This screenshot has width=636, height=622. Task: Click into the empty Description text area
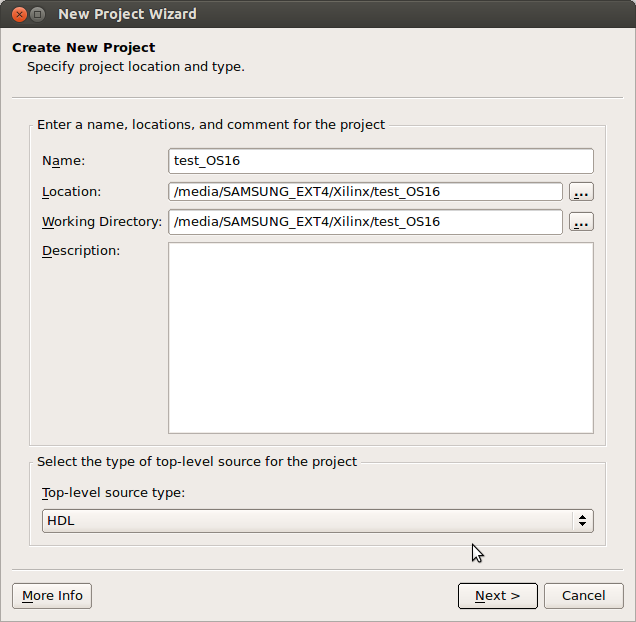381,338
